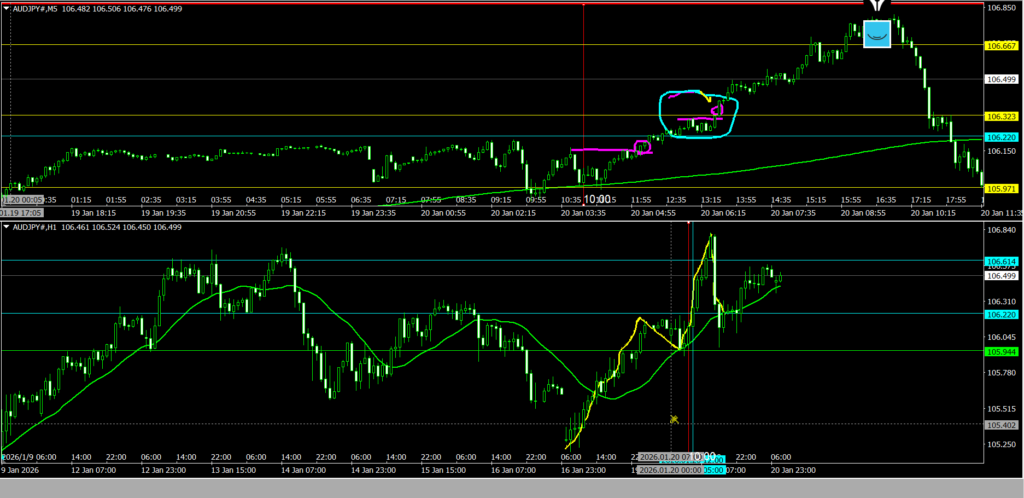Image resolution: width=1024 pixels, height=498 pixels.
Task: Select the cyan 106.614 price label
Action: point(1001,261)
